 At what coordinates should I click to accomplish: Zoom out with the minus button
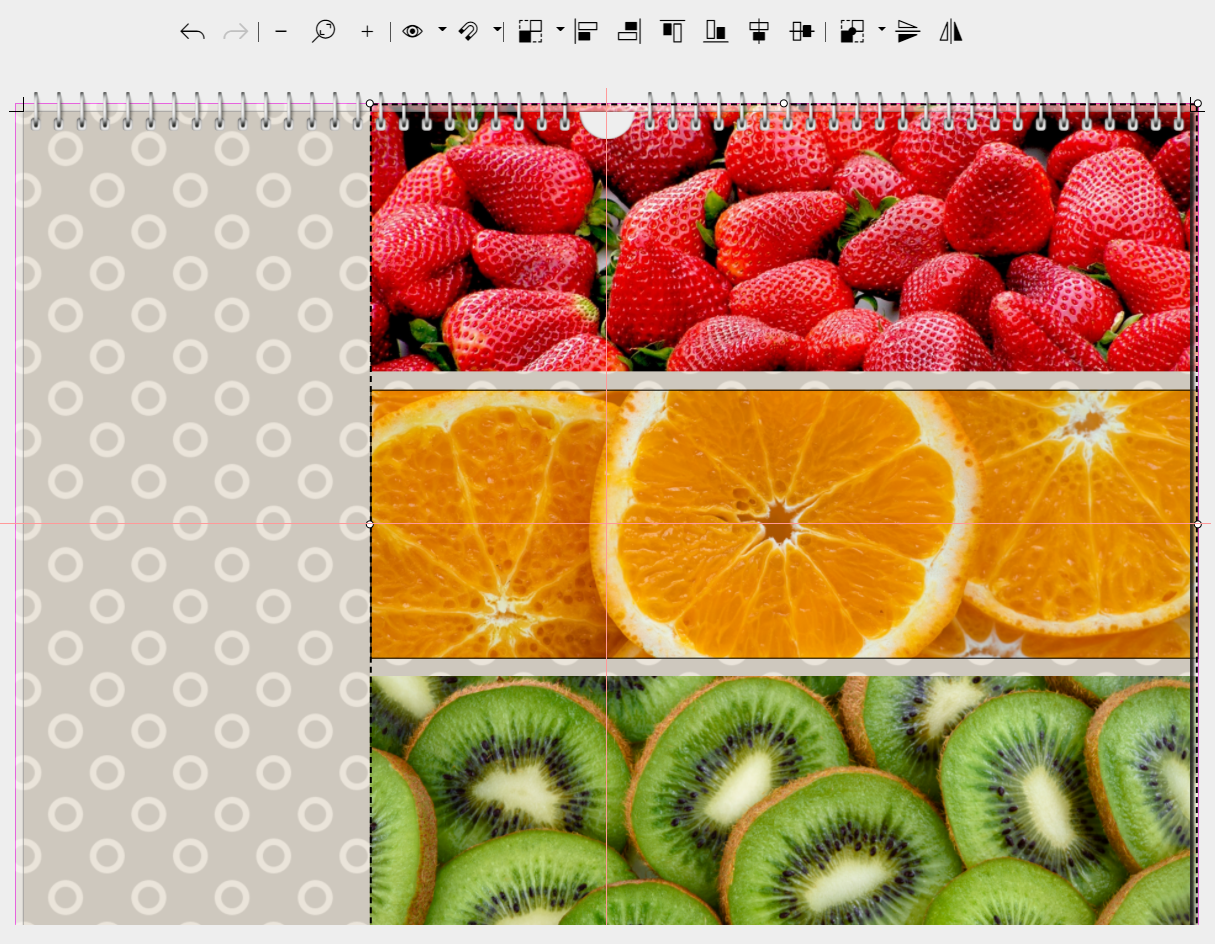pyautogui.click(x=281, y=32)
